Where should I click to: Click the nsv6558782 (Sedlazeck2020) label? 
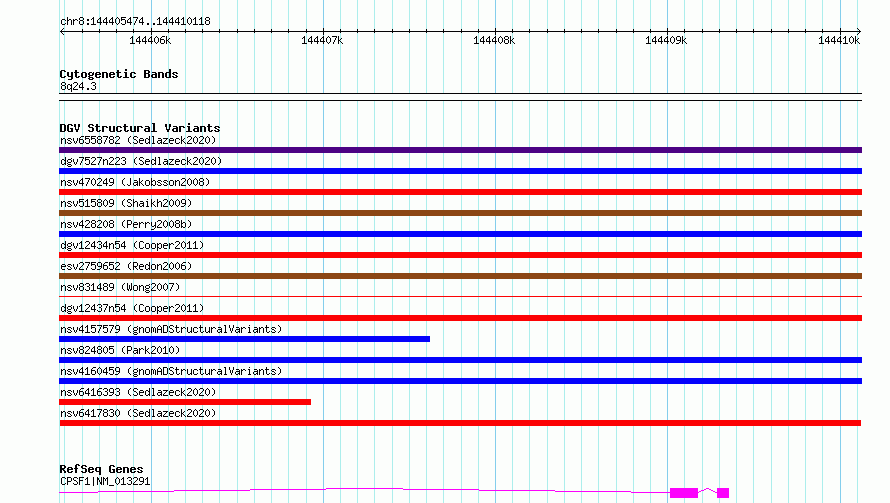click(x=138, y=140)
